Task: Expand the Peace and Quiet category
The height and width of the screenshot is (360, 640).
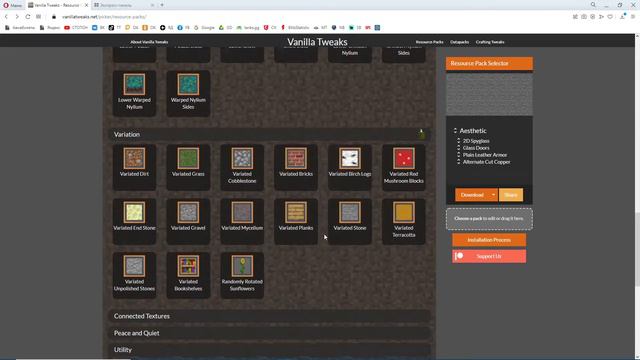Action: [269, 333]
